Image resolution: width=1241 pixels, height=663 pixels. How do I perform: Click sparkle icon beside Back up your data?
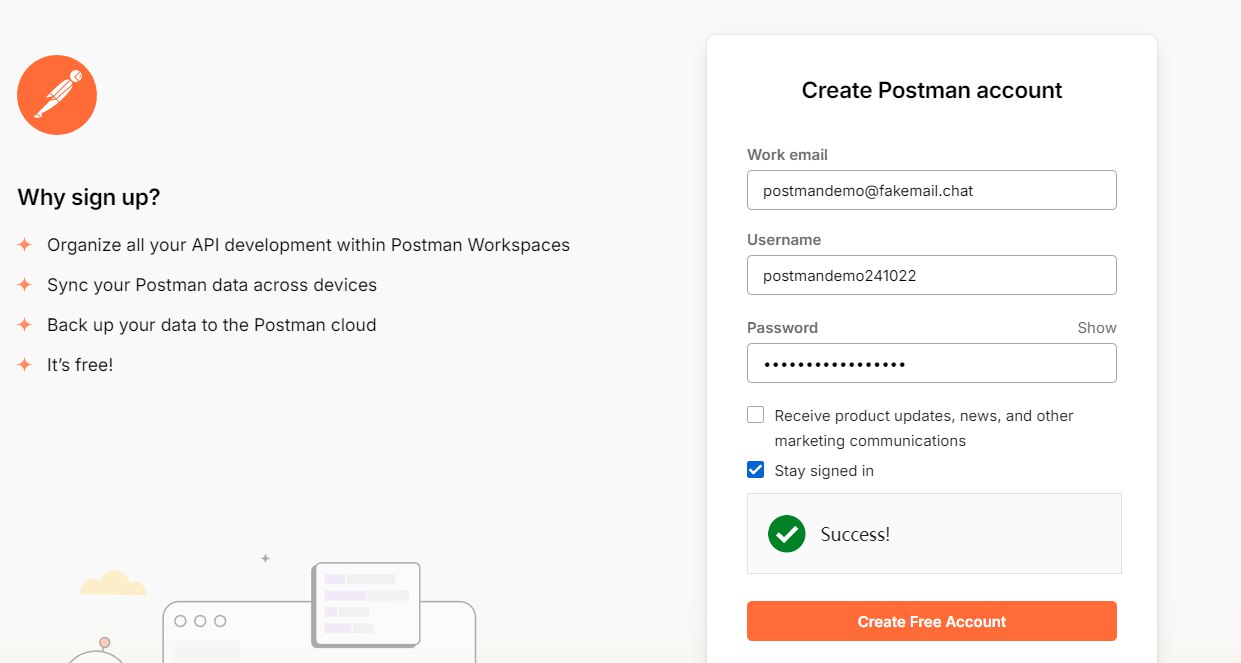pos(25,325)
